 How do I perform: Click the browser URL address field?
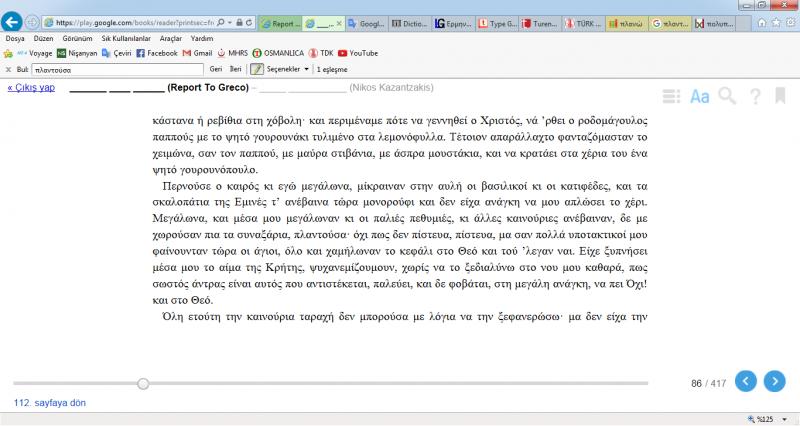coord(135,23)
